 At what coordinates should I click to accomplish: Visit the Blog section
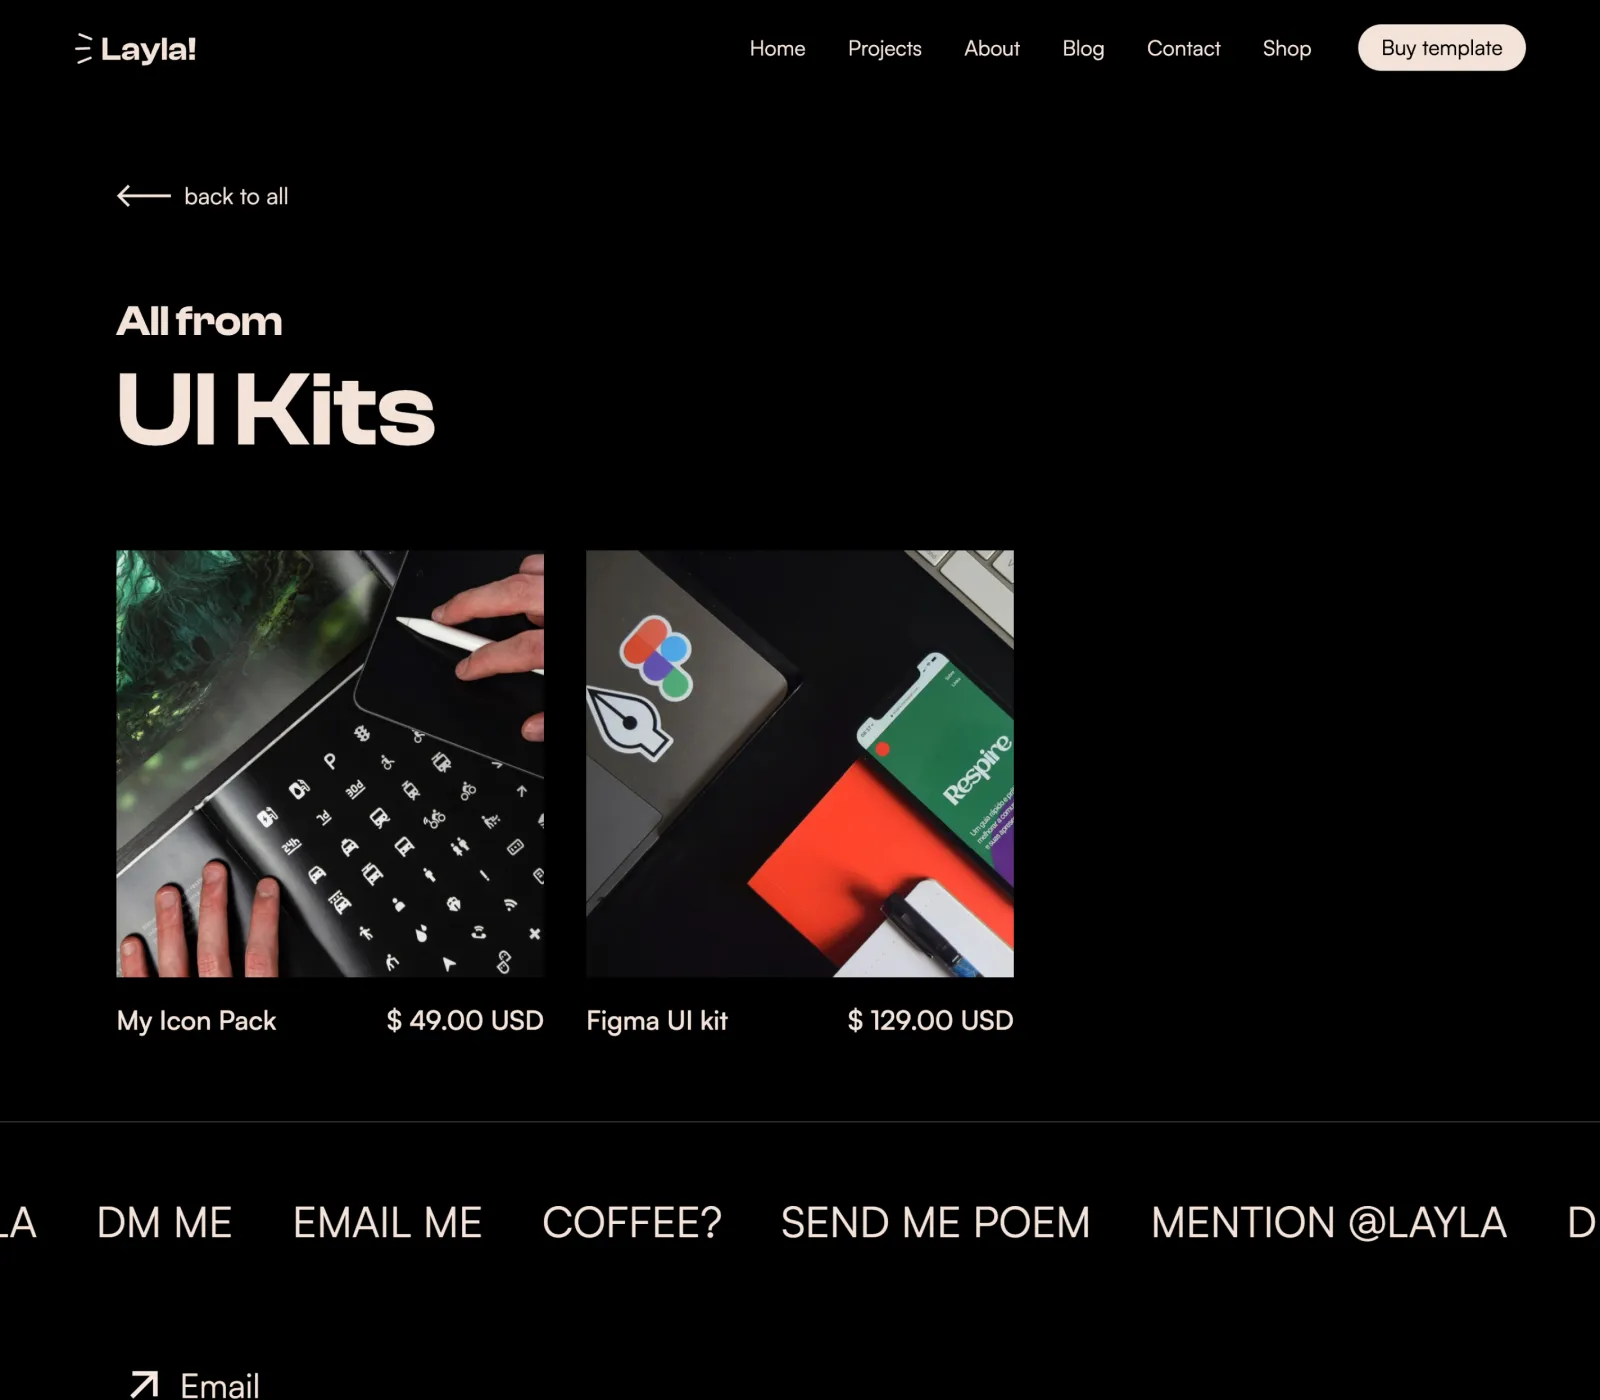click(1083, 48)
